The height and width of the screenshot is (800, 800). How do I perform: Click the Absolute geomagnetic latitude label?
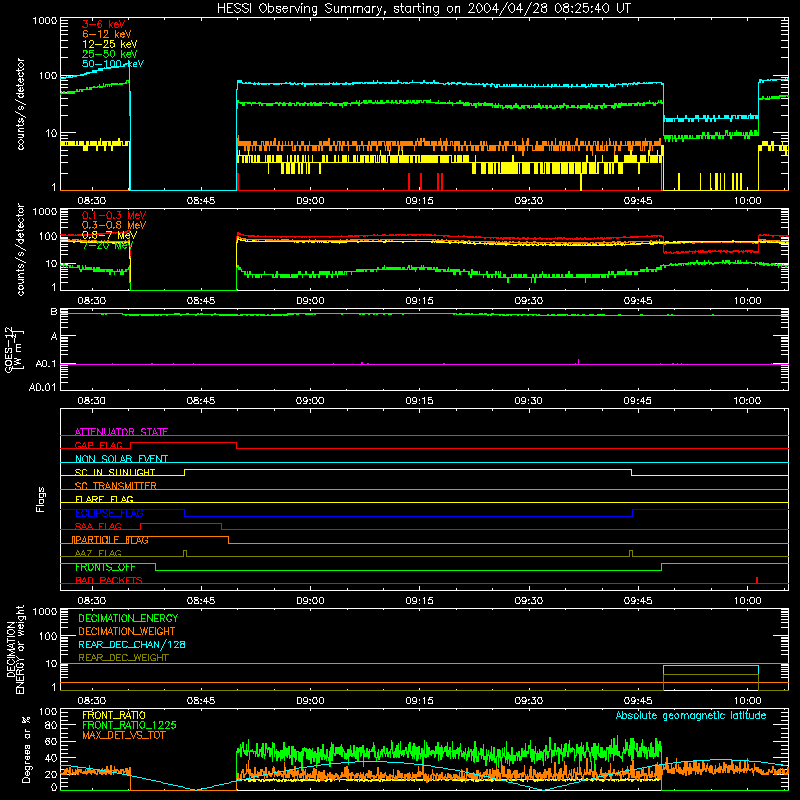click(691, 716)
